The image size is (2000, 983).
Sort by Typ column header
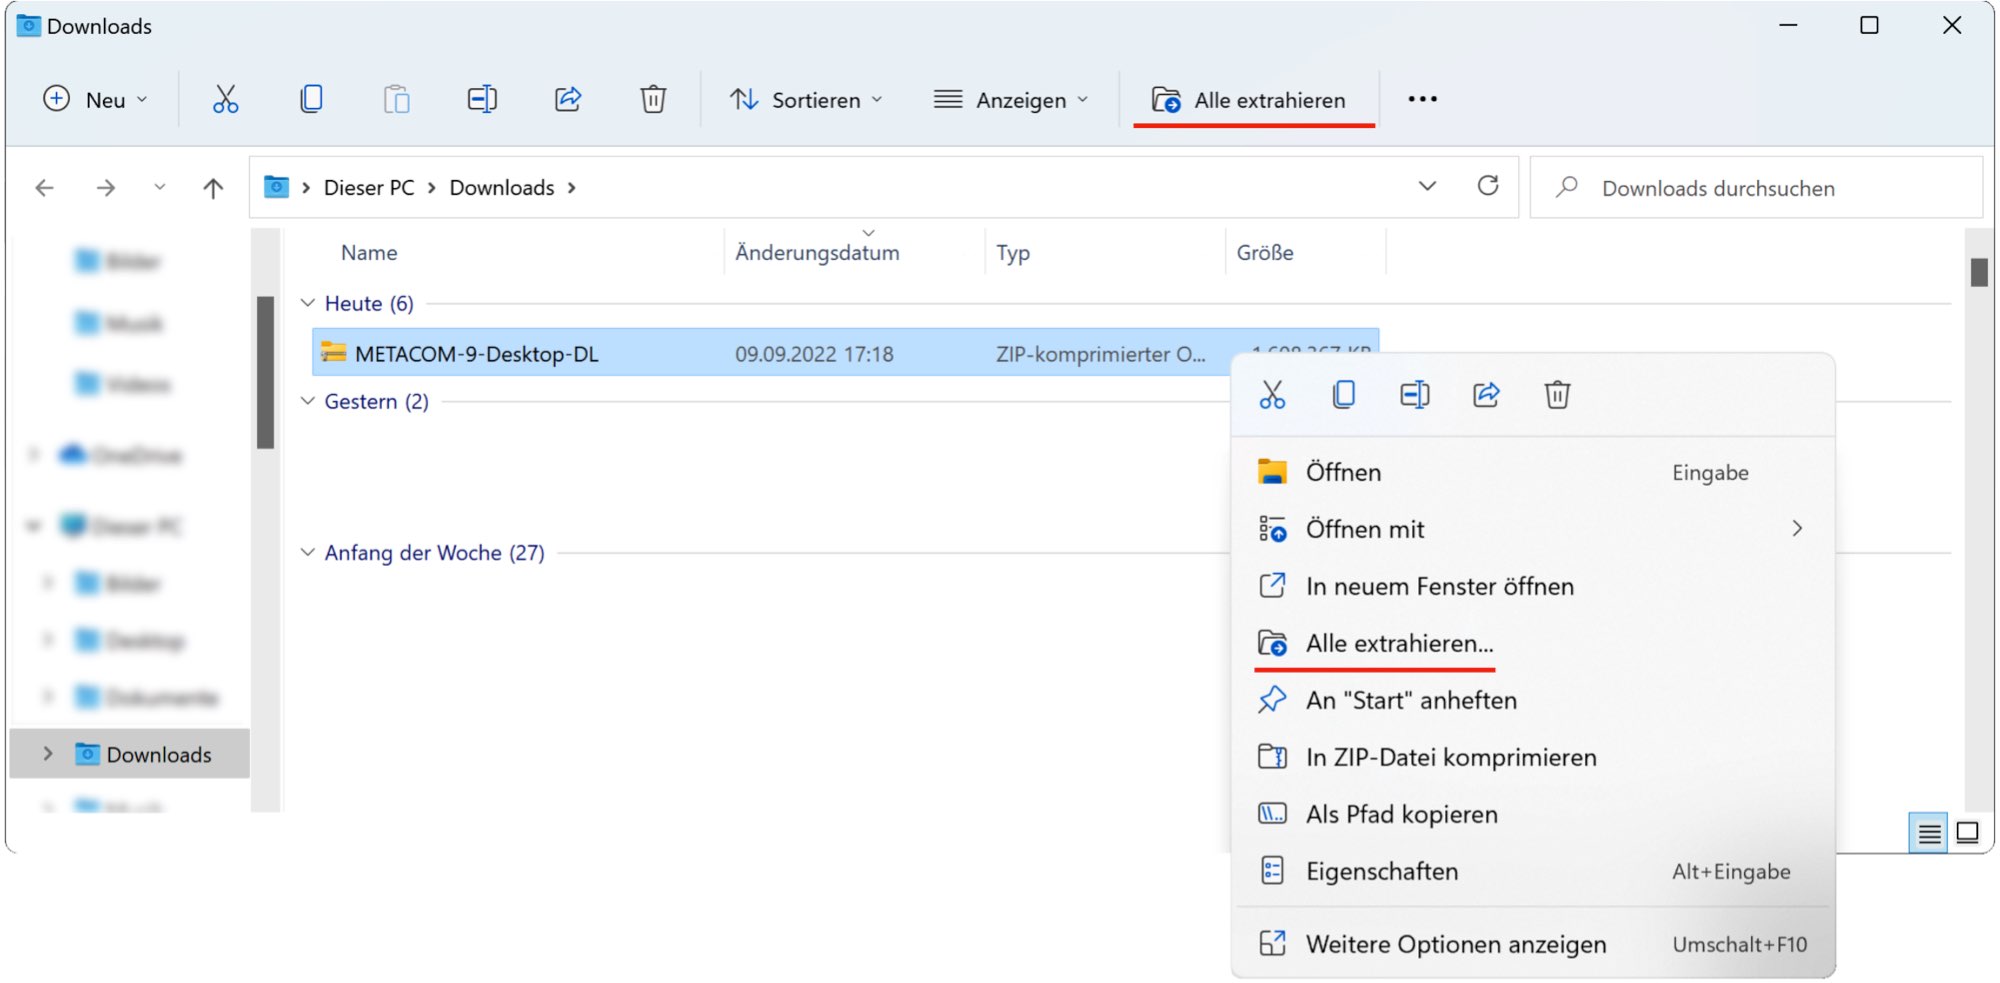pyautogui.click(x=1012, y=253)
